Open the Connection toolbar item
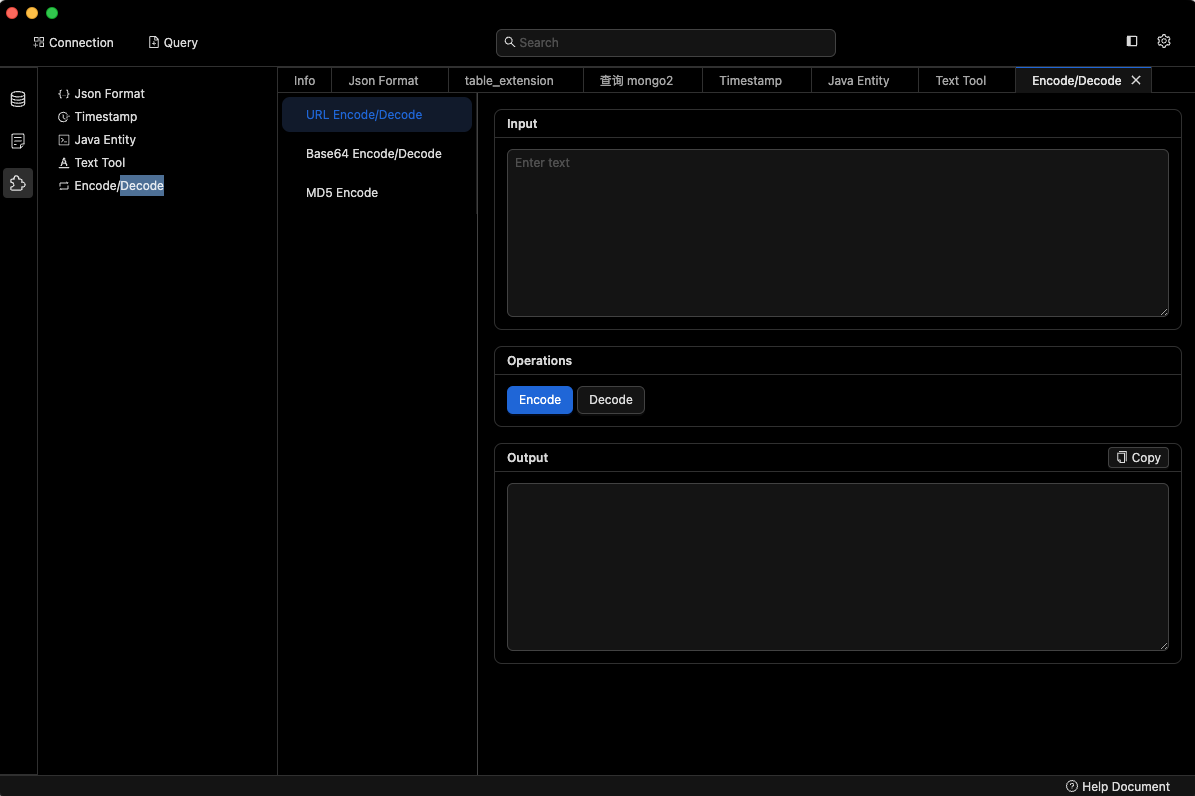 coord(74,43)
